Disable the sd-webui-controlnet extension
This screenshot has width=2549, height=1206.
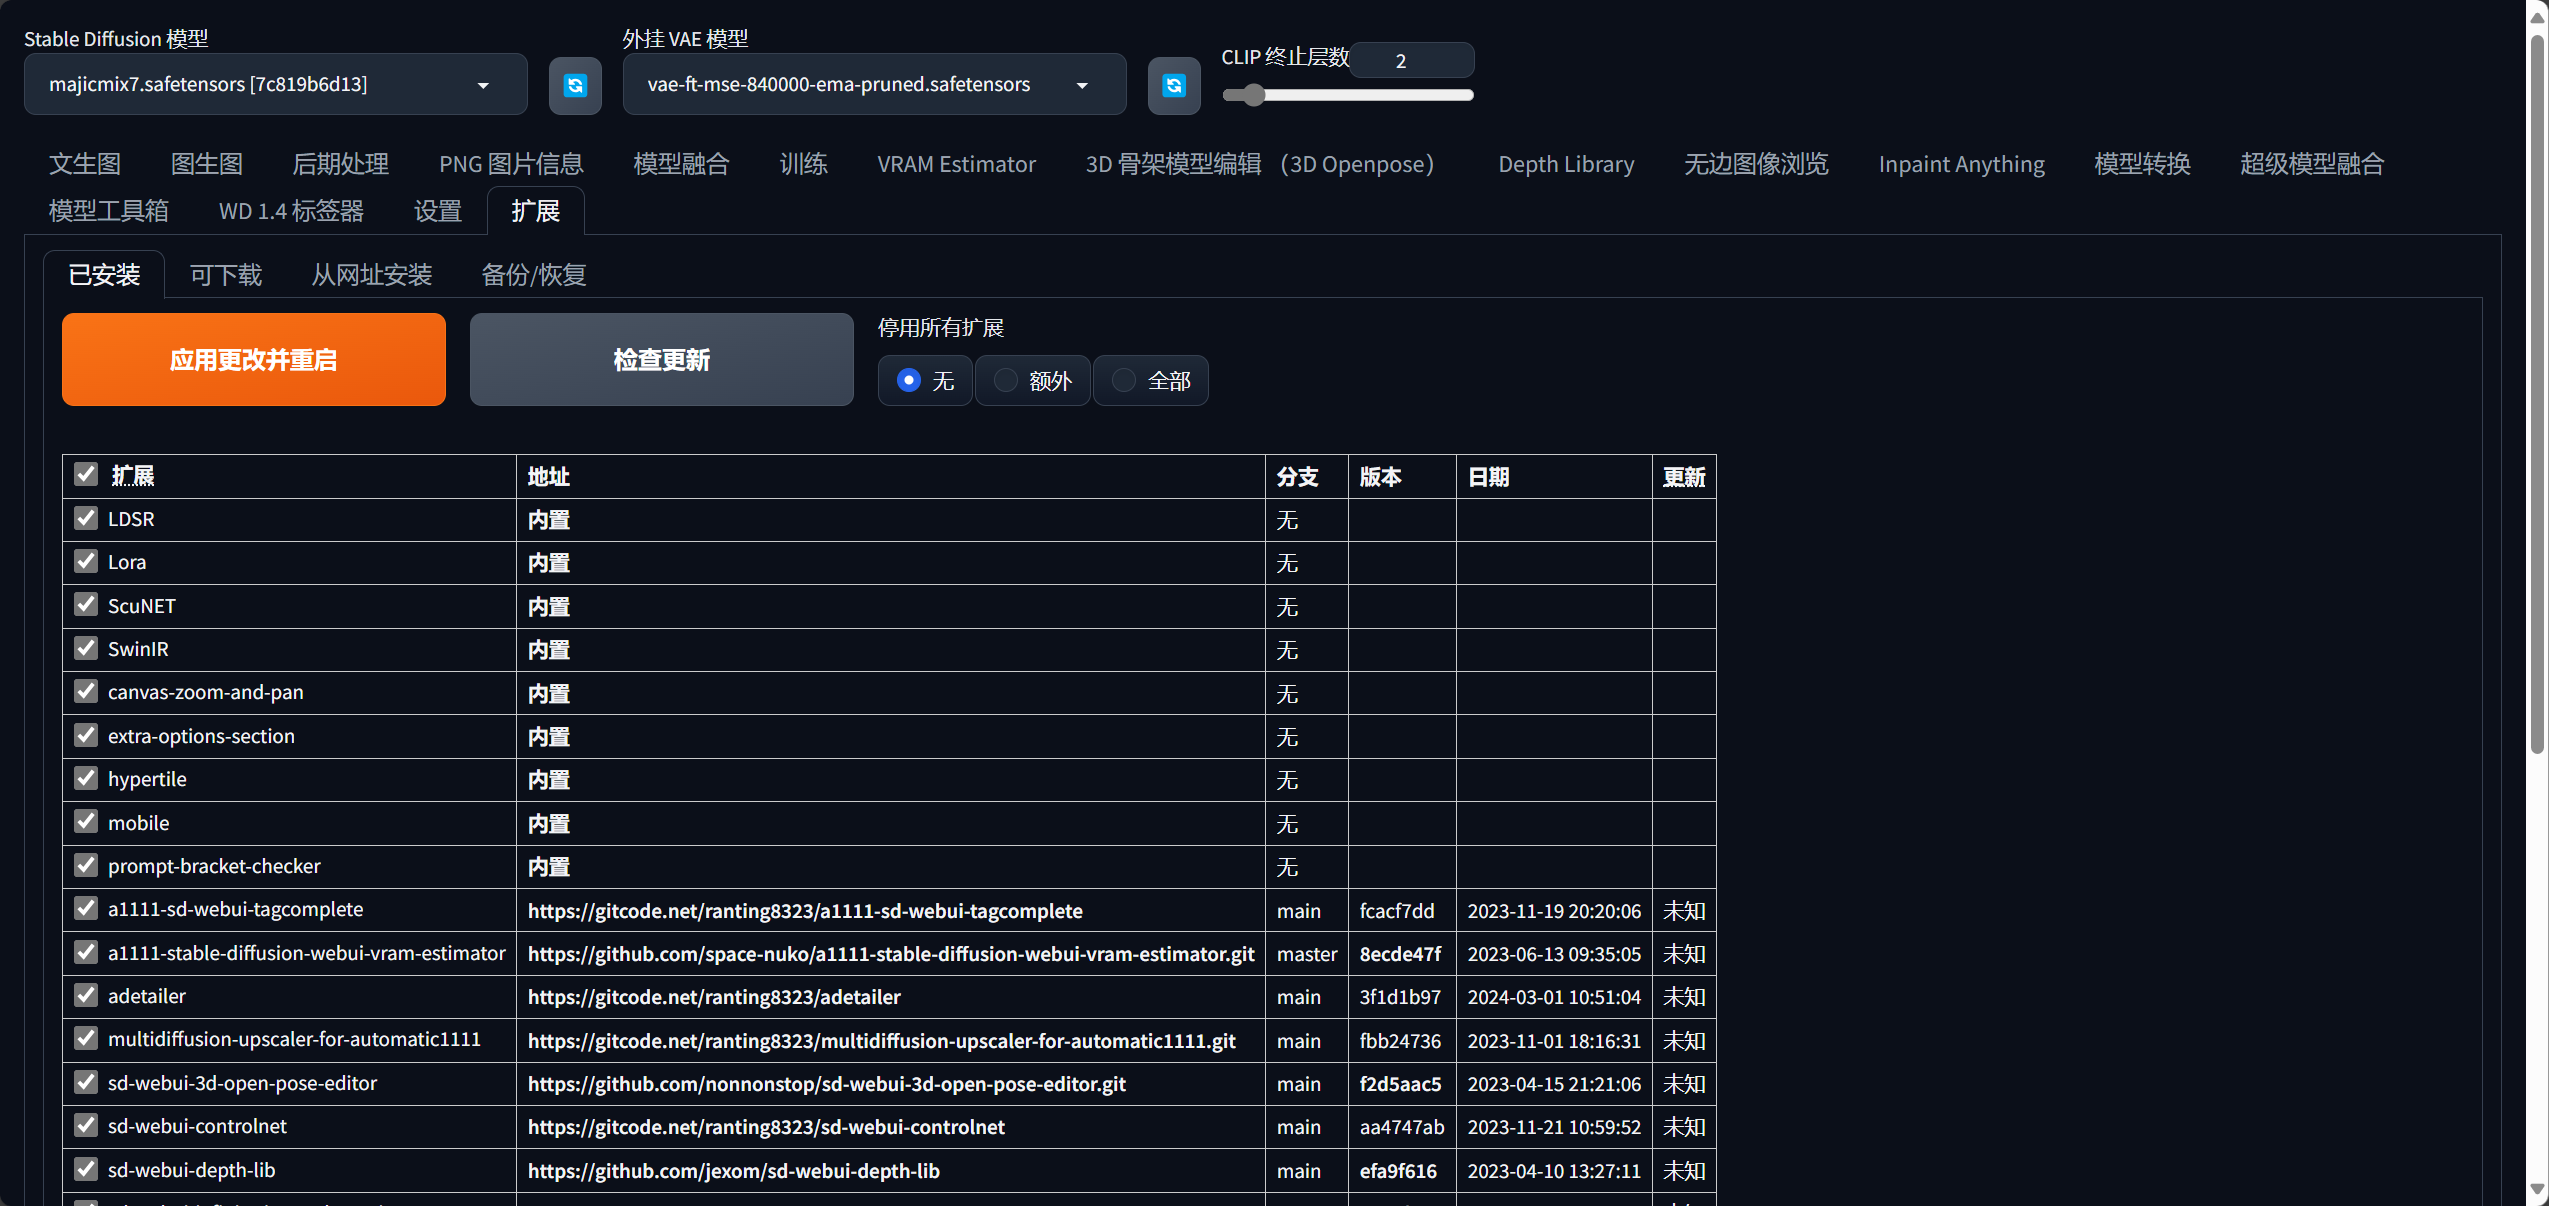coord(86,1125)
